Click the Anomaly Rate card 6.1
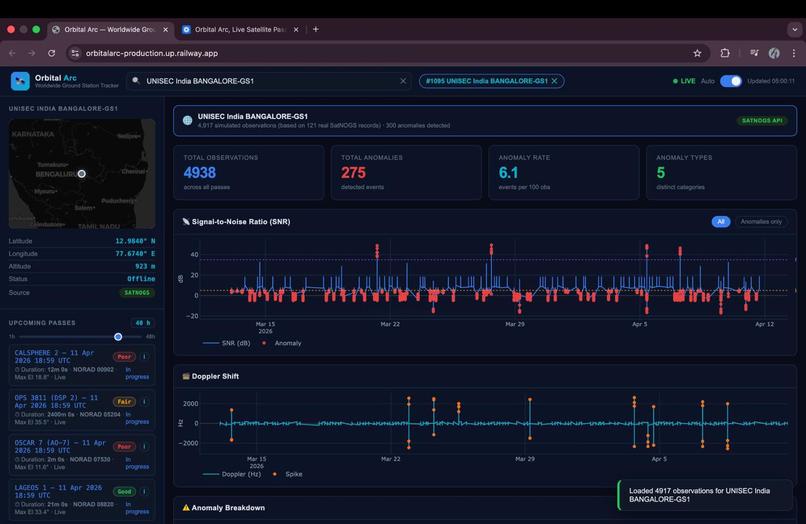This screenshot has height=524, width=806. tap(564, 172)
